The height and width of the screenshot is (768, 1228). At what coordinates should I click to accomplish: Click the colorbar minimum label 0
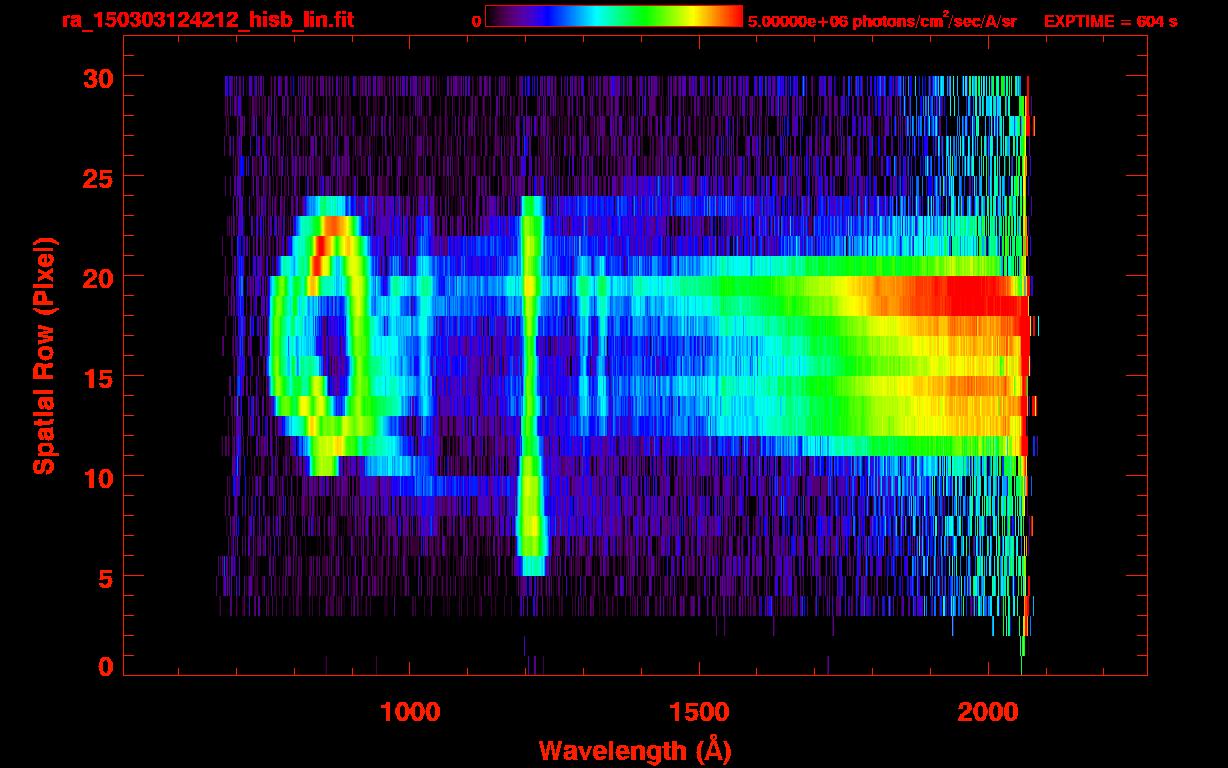(x=477, y=21)
